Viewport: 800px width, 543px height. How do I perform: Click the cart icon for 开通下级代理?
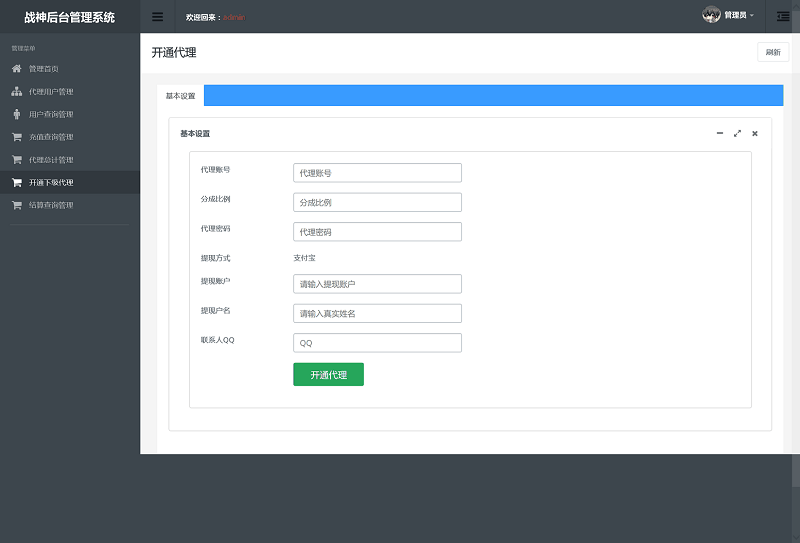pos(17,182)
